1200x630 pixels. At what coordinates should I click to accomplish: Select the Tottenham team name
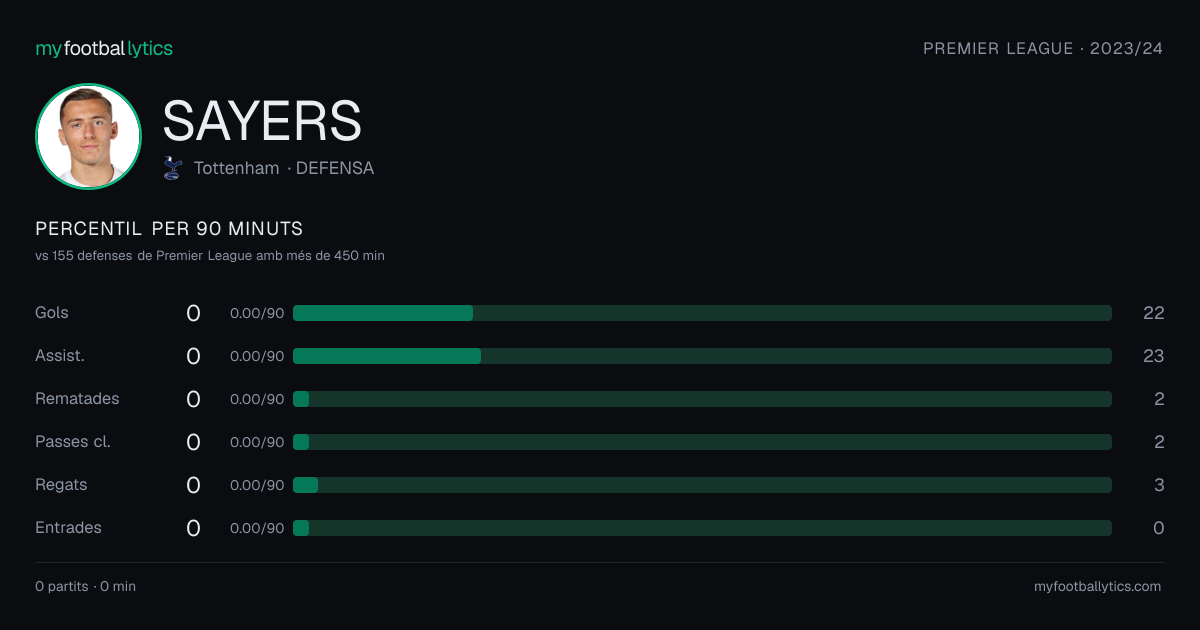pos(236,168)
